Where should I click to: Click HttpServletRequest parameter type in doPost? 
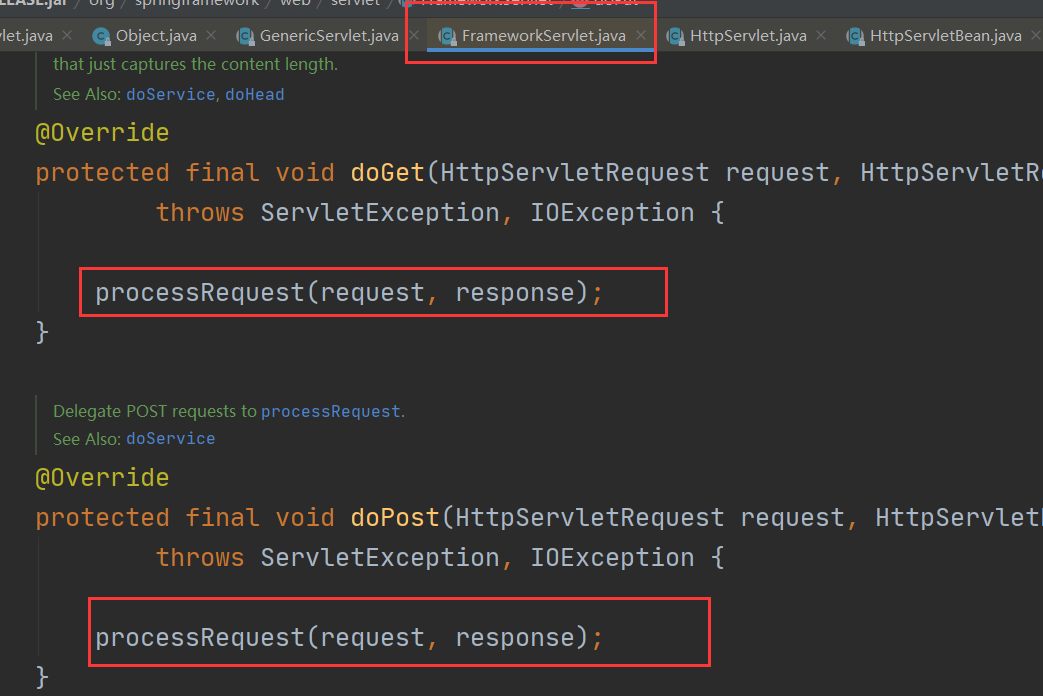tap(589, 518)
